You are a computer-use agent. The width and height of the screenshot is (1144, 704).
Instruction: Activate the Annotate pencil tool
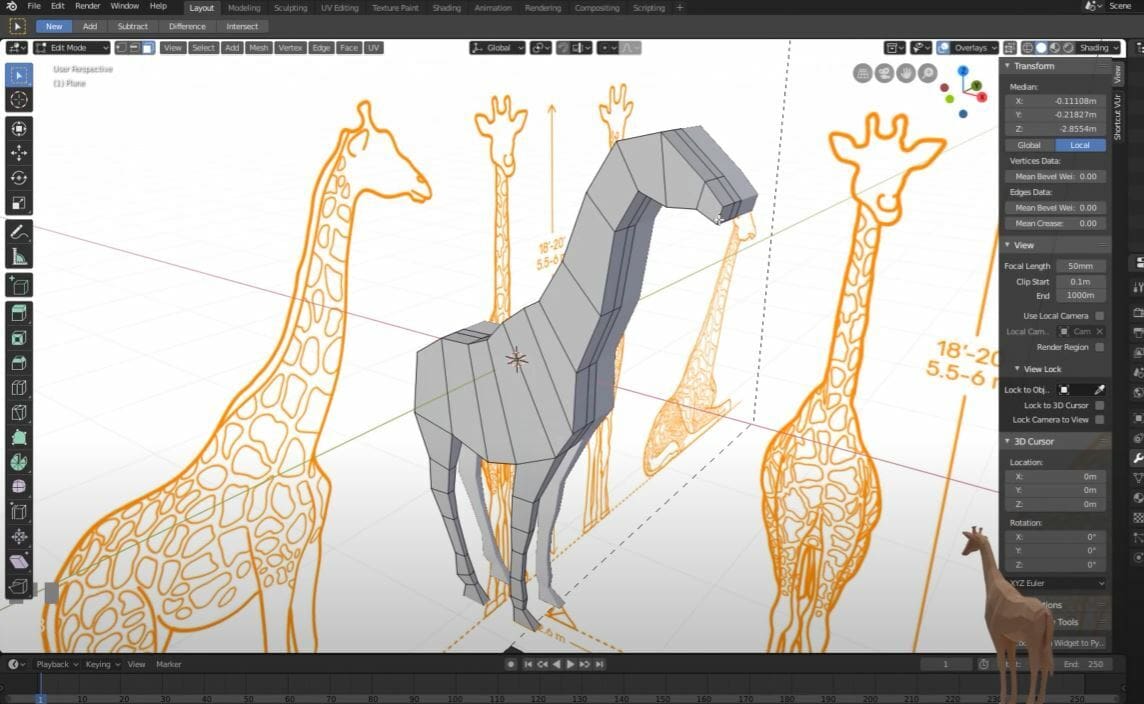[x=19, y=232]
